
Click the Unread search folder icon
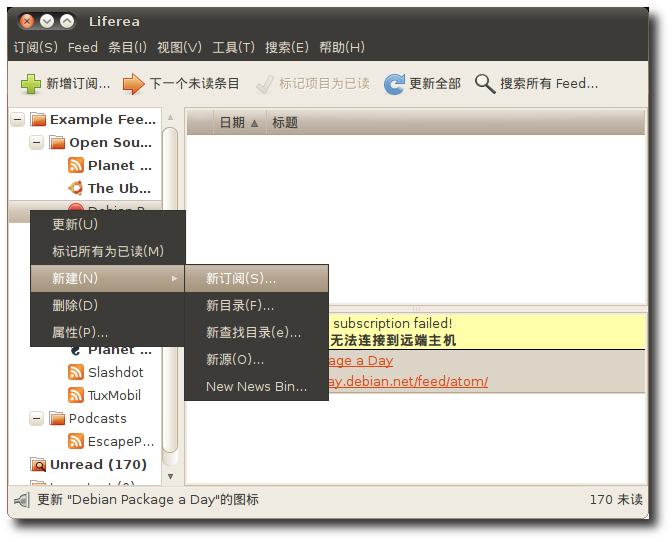tap(38, 464)
